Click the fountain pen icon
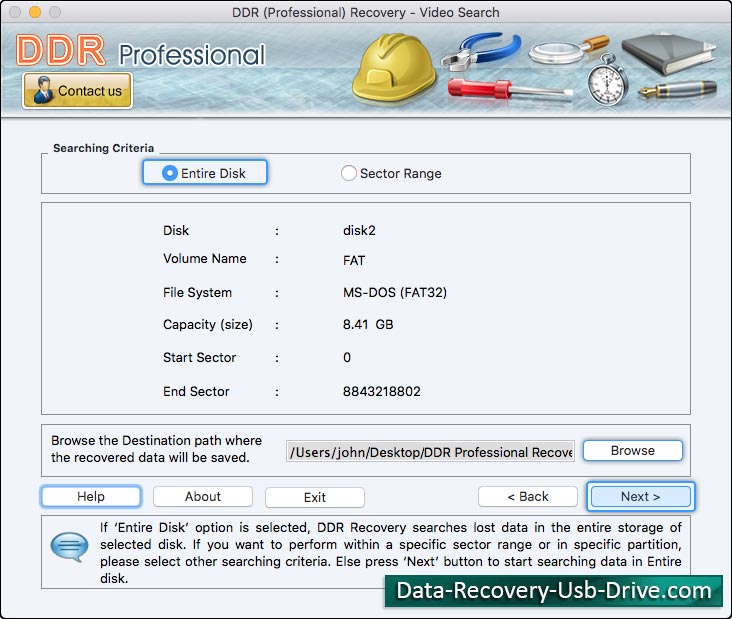 tap(678, 89)
